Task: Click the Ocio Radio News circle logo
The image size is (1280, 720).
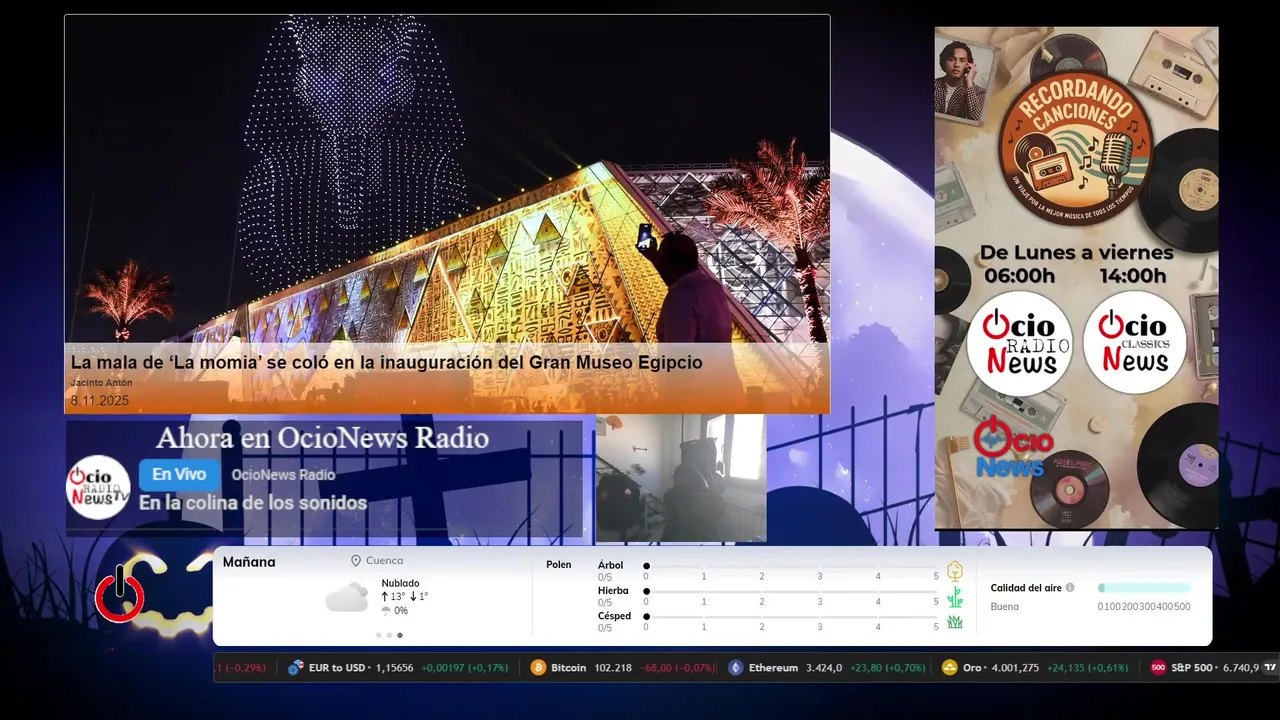Action: point(1019,343)
